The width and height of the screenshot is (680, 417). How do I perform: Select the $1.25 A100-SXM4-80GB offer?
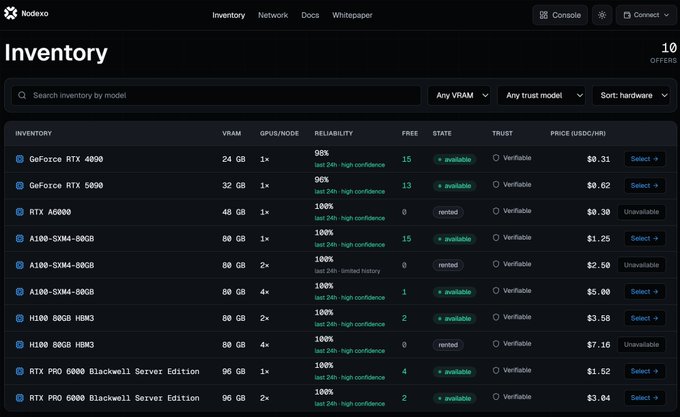pyautogui.click(x=644, y=238)
